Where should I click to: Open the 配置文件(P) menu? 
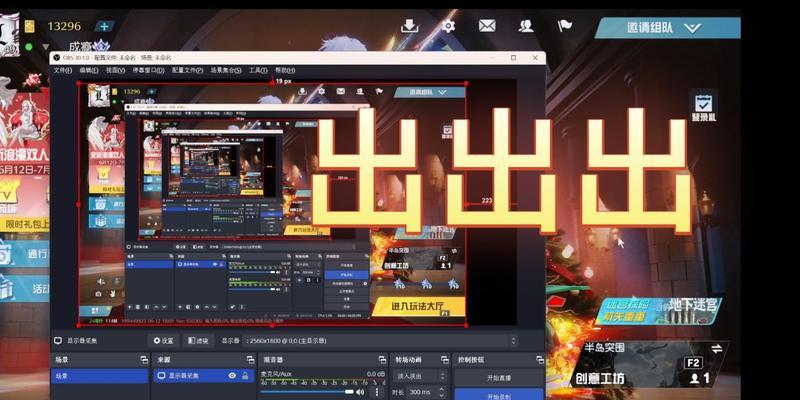(x=187, y=70)
